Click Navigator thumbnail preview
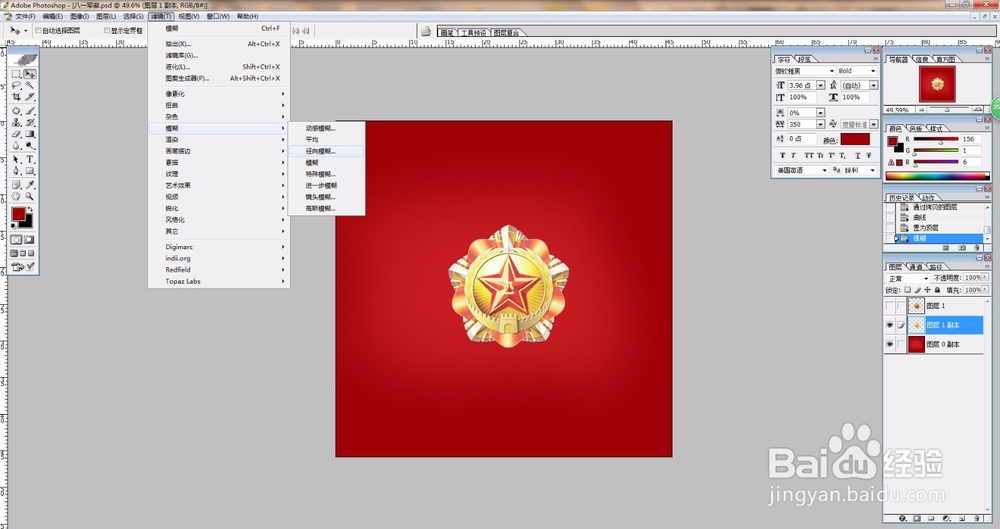The width and height of the screenshot is (1000, 529). pyautogui.click(x=937, y=84)
